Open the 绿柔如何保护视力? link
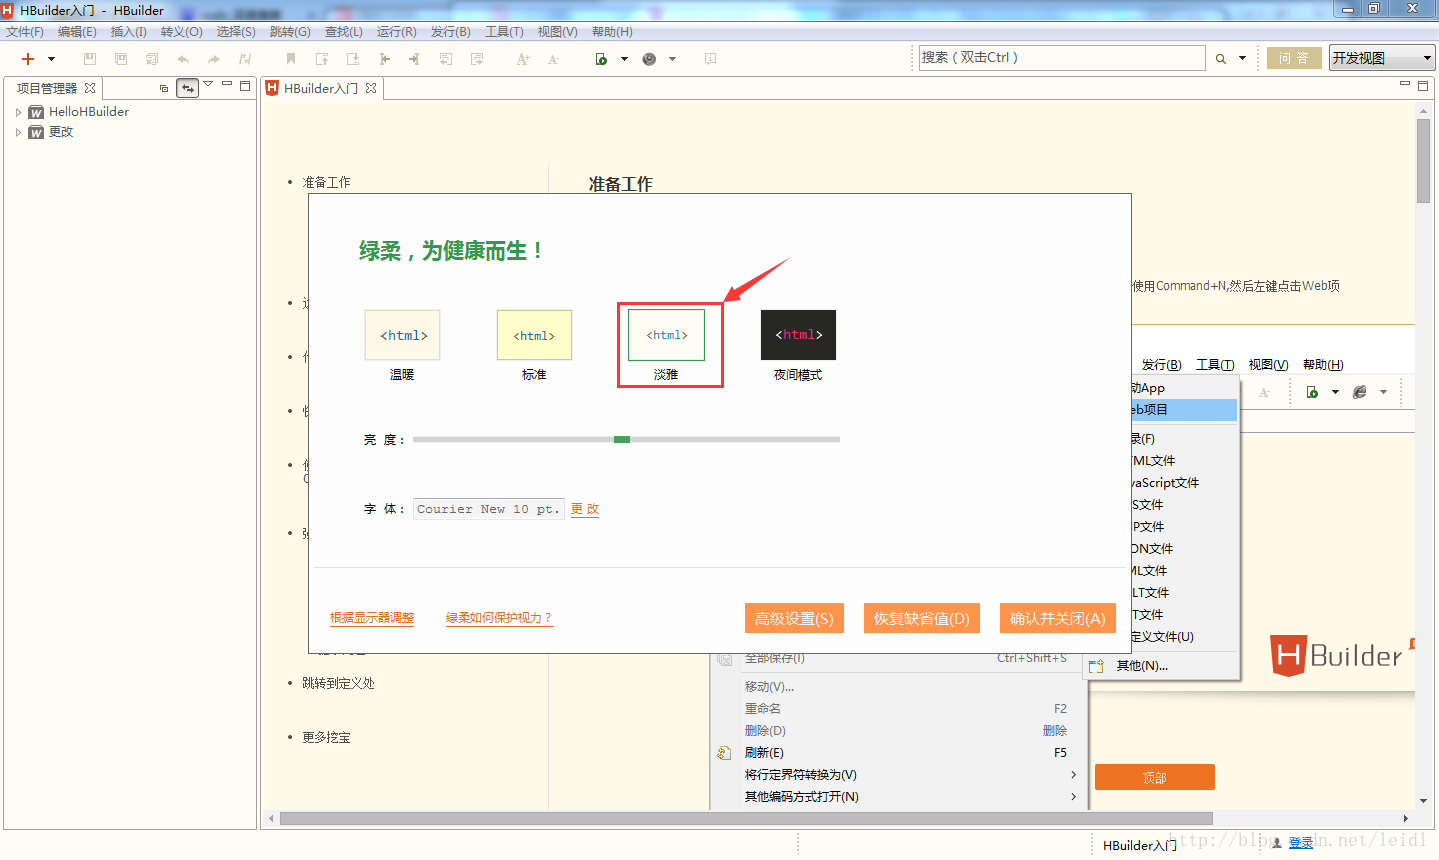The height and width of the screenshot is (860, 1439). tap(499, 618)
